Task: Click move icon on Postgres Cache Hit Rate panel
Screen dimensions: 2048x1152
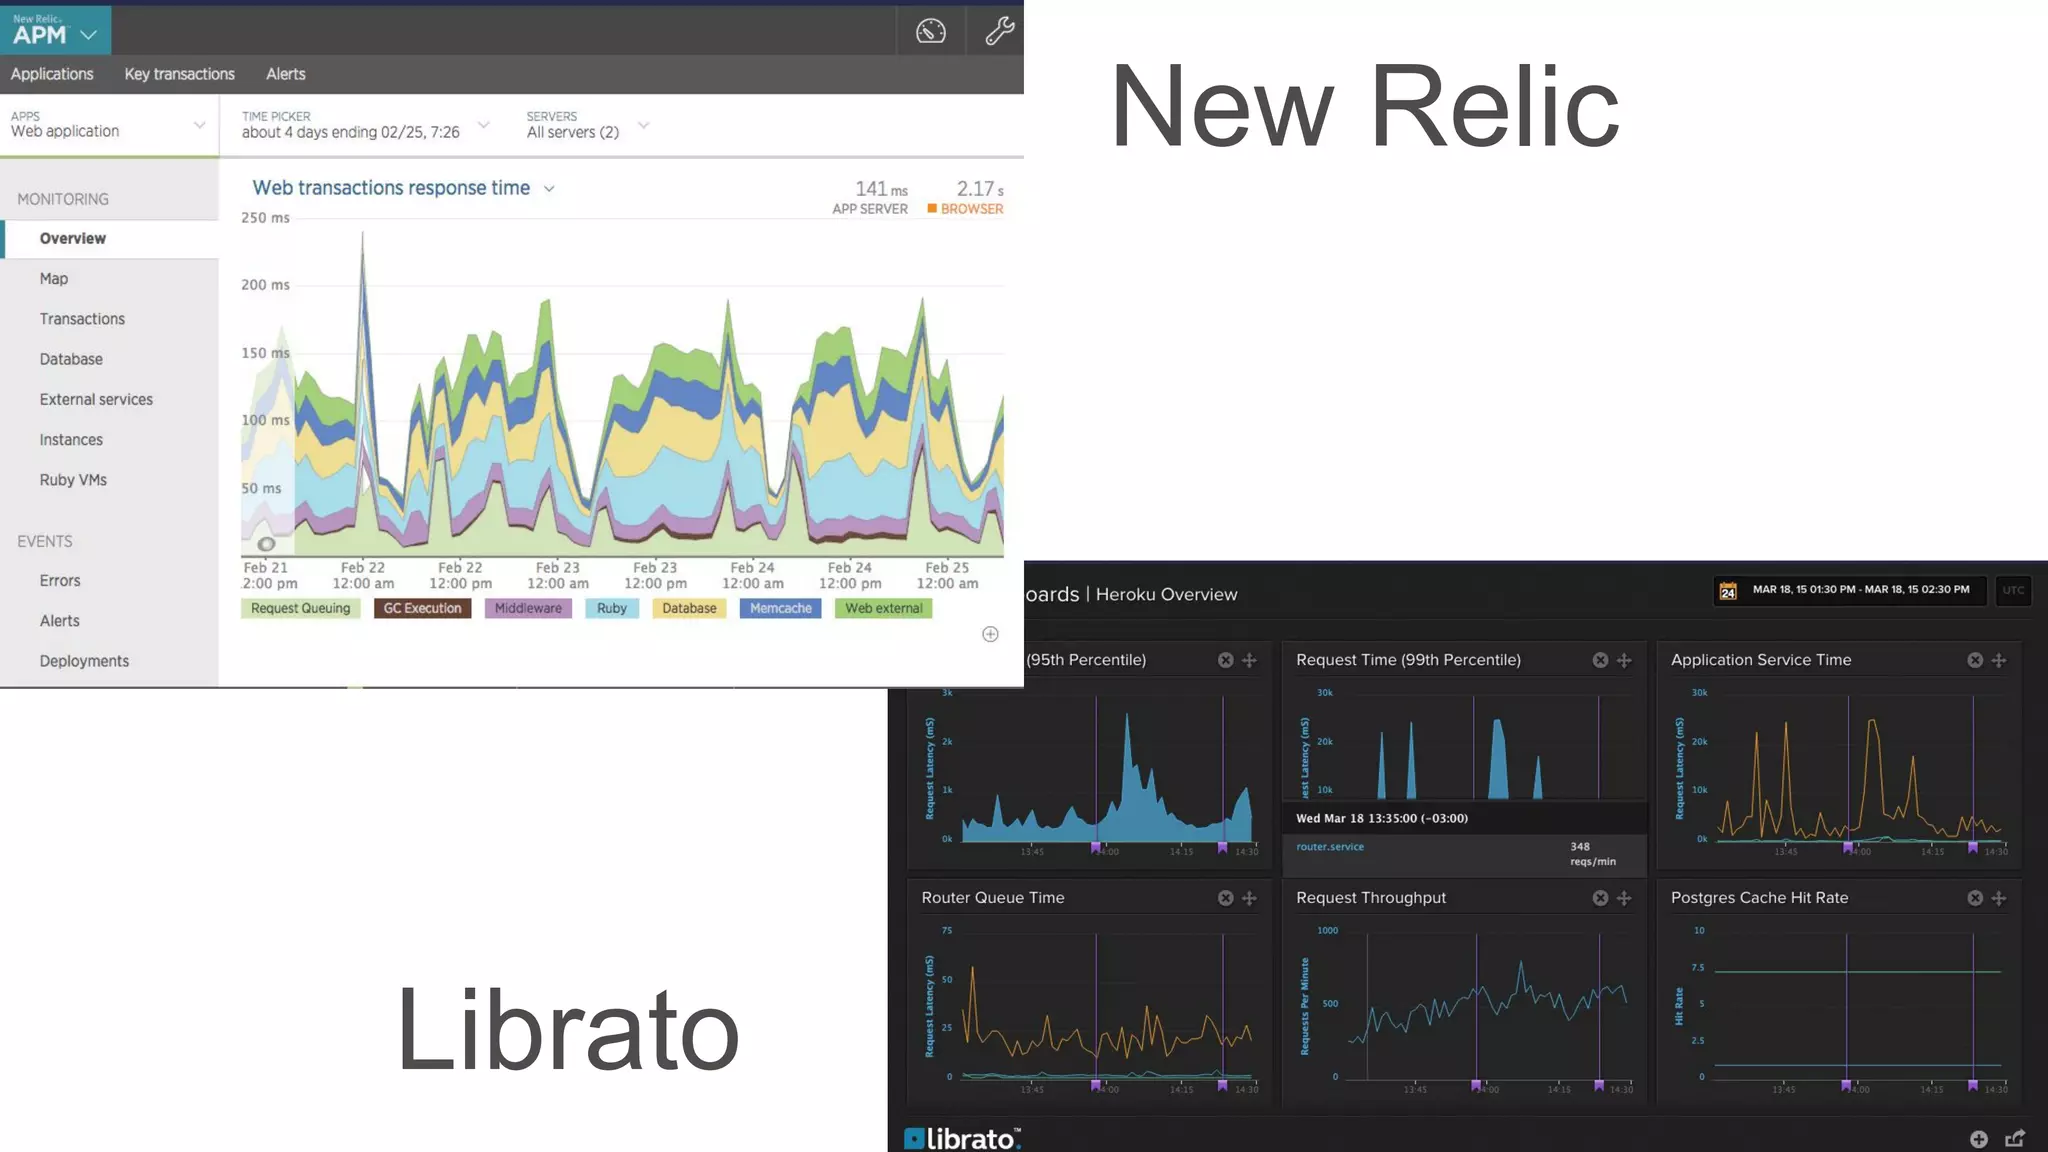Action: (1999, 898)
